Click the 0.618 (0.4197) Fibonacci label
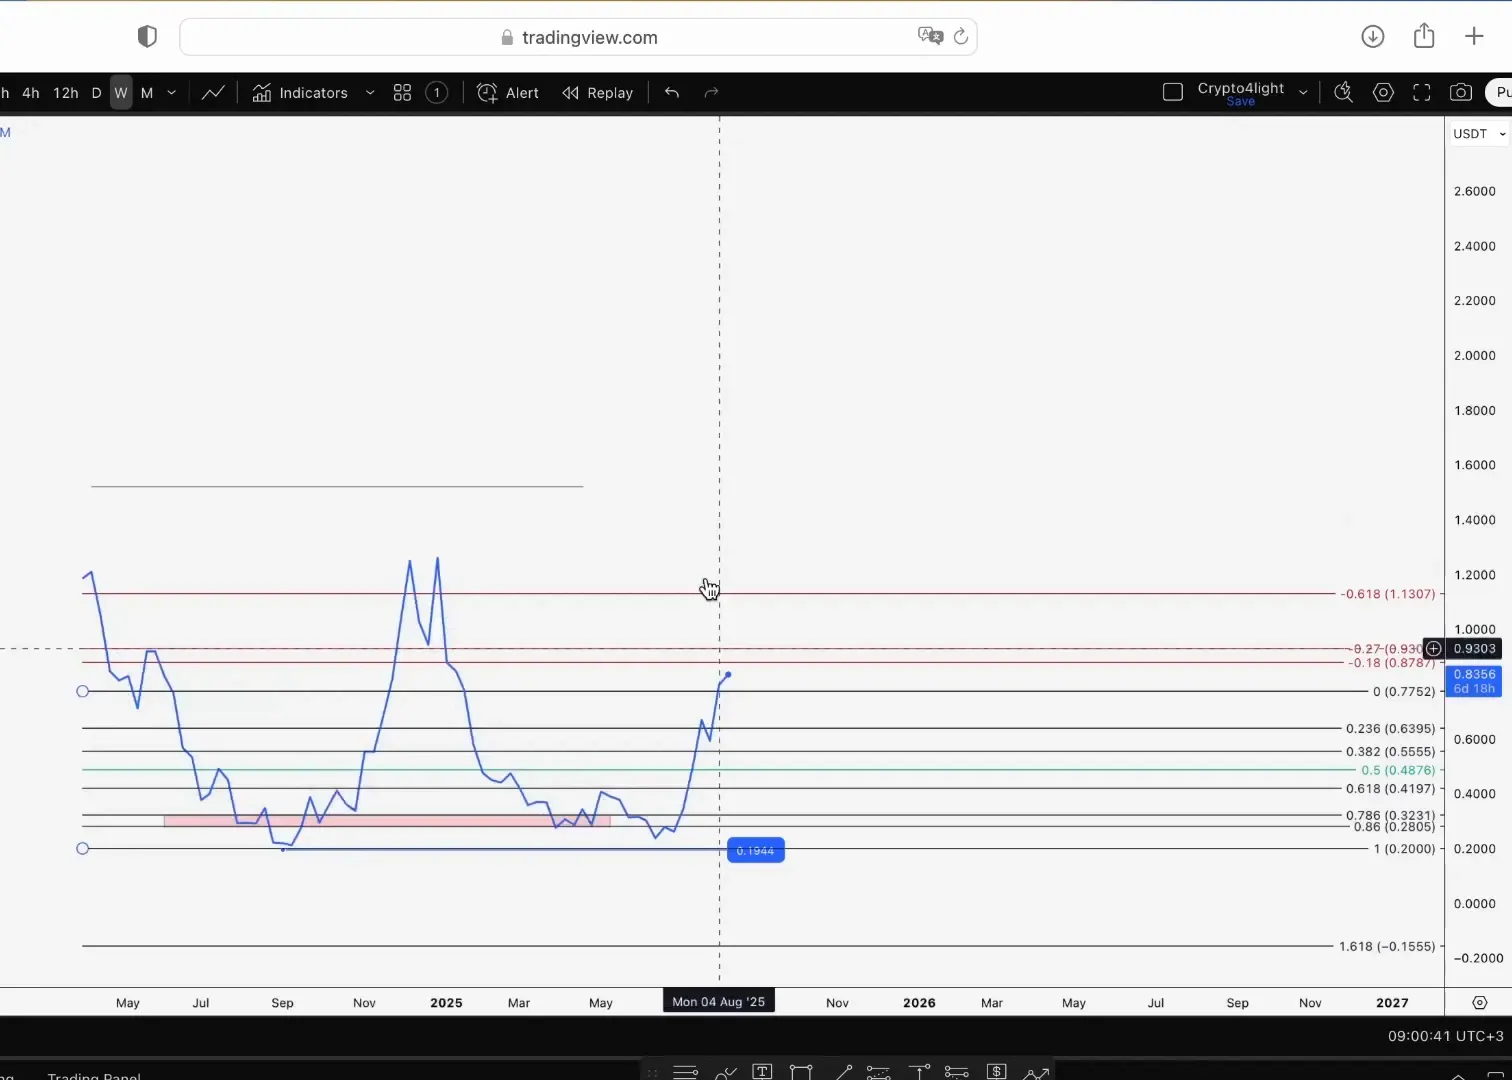1512x1080 pixels. click(x=1390, y=789)
